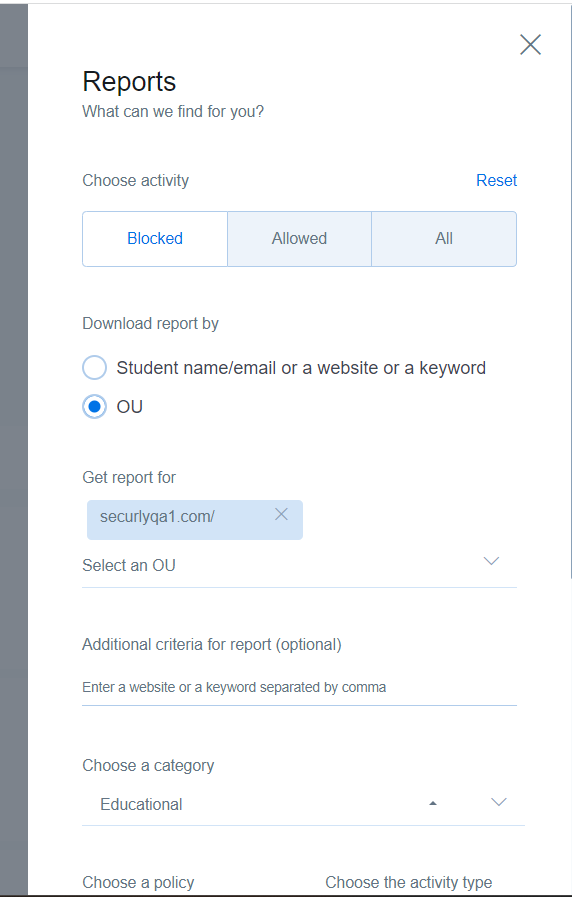Click the OU option label text
572x897 pixels.
click(x=130, y=407)
